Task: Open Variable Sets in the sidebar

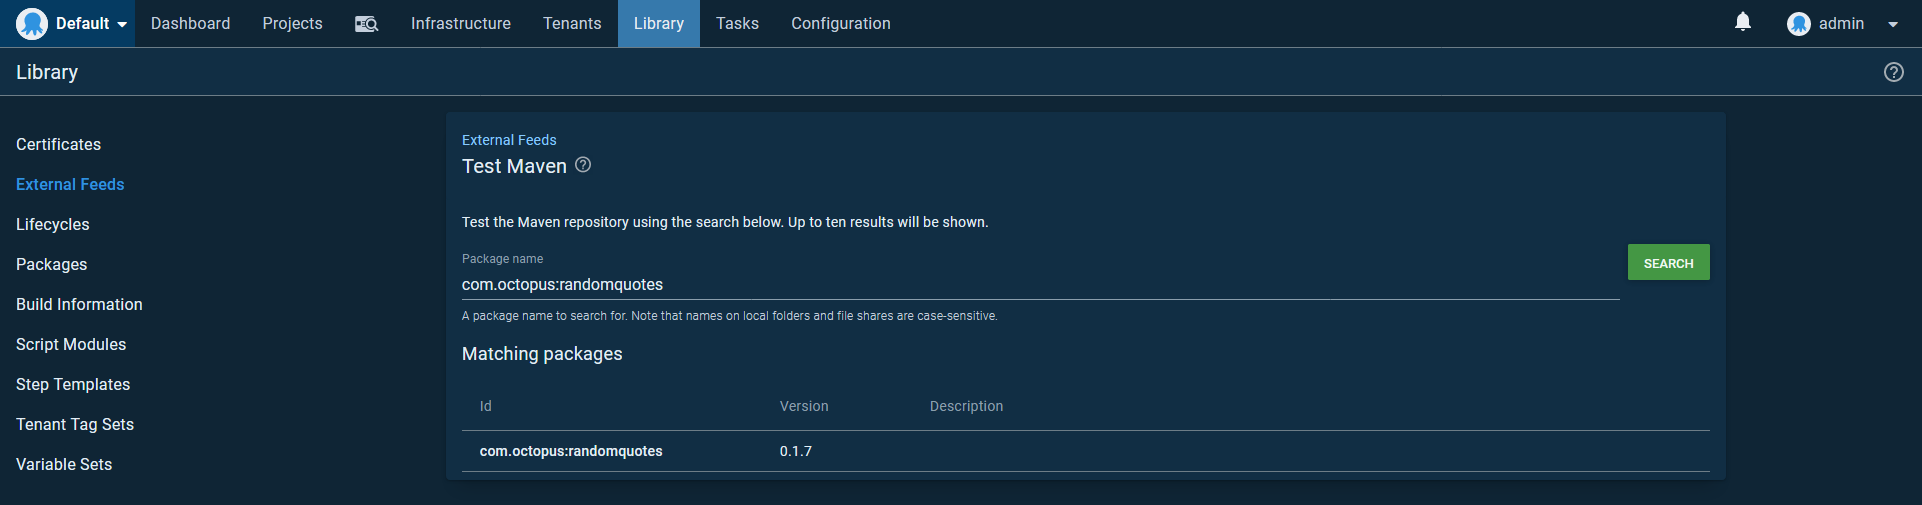Action: coord(64,464)
